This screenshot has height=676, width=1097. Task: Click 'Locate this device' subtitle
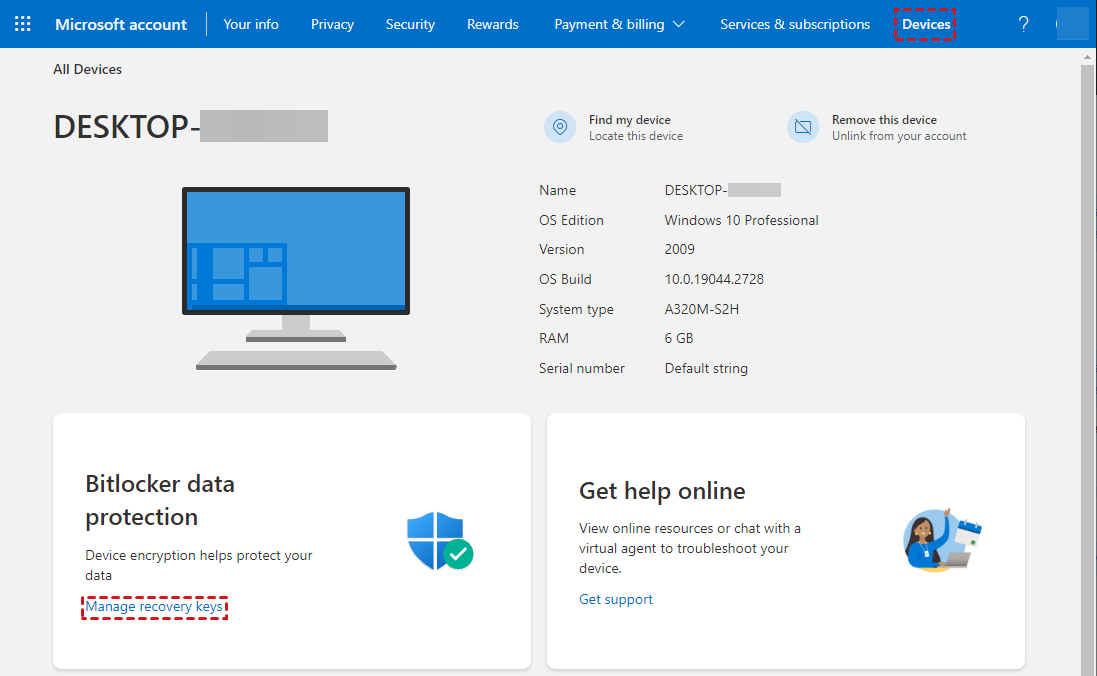coord(636,136)
